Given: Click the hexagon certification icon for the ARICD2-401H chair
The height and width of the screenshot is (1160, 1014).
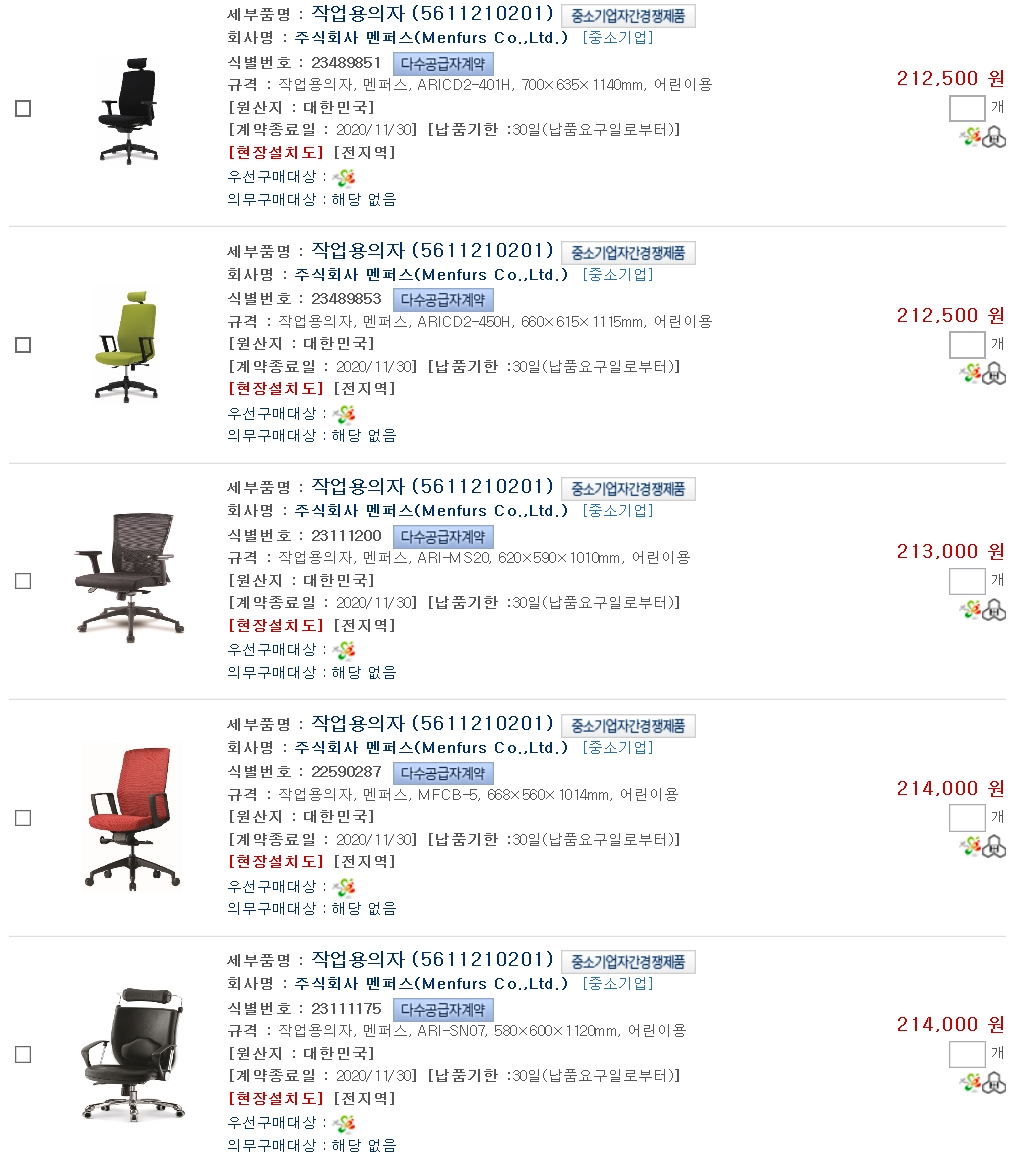Looking at the screenshot, I should 994,137.
